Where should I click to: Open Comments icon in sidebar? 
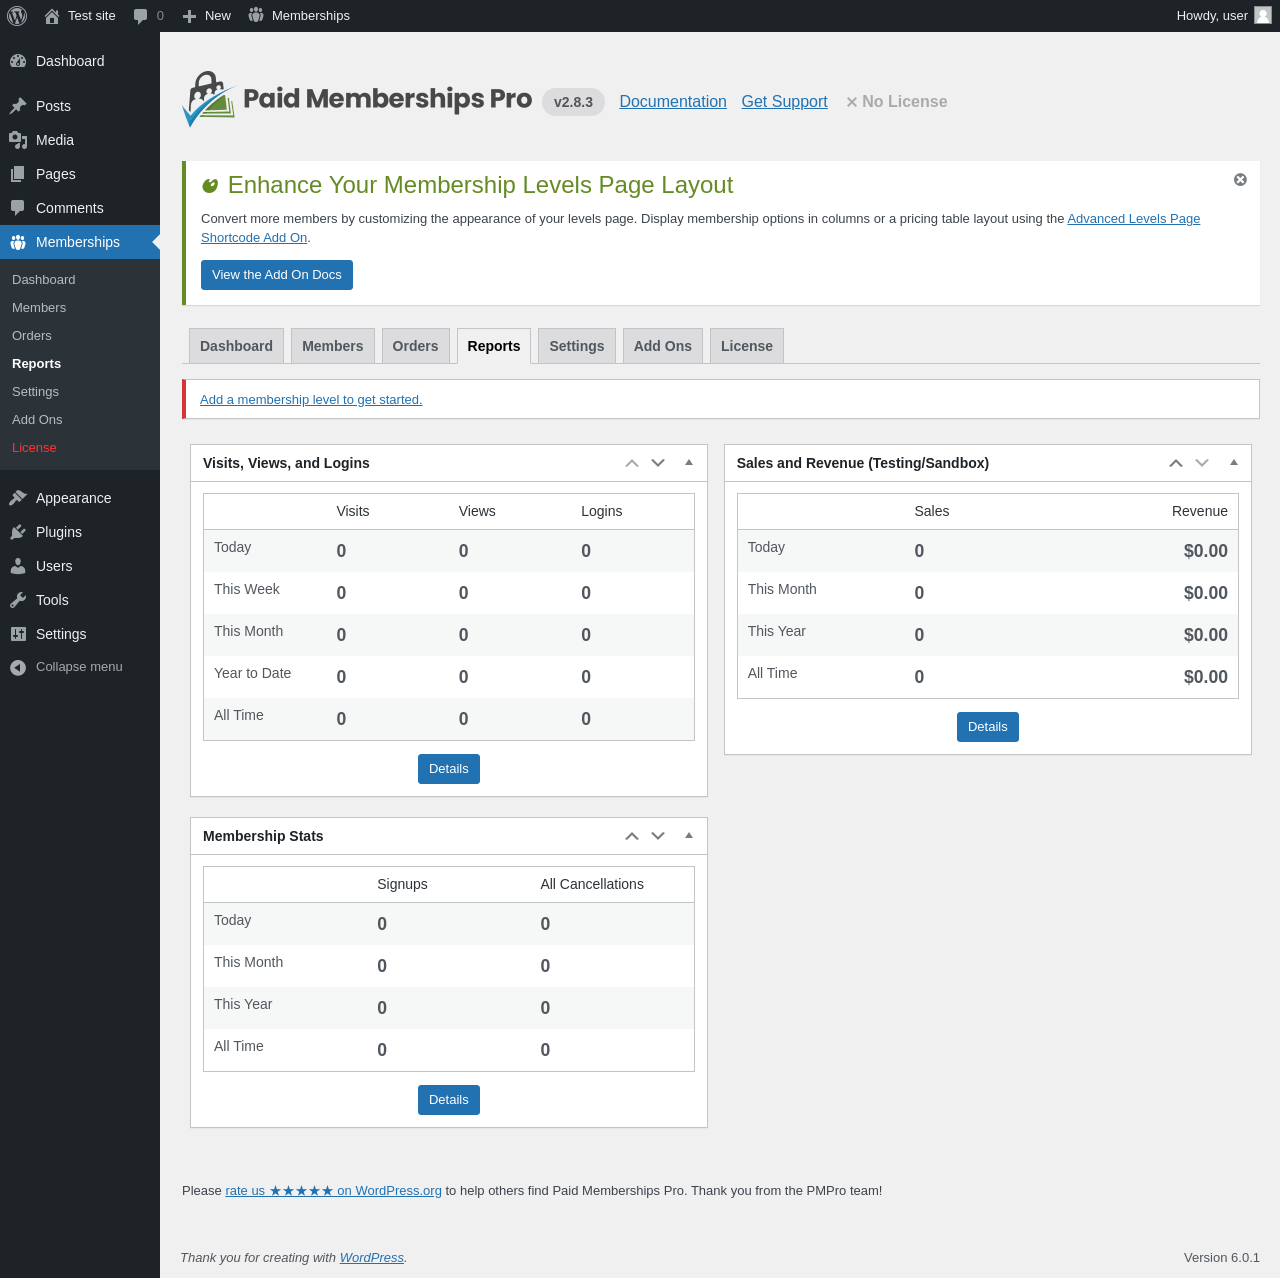pos(18,208)
